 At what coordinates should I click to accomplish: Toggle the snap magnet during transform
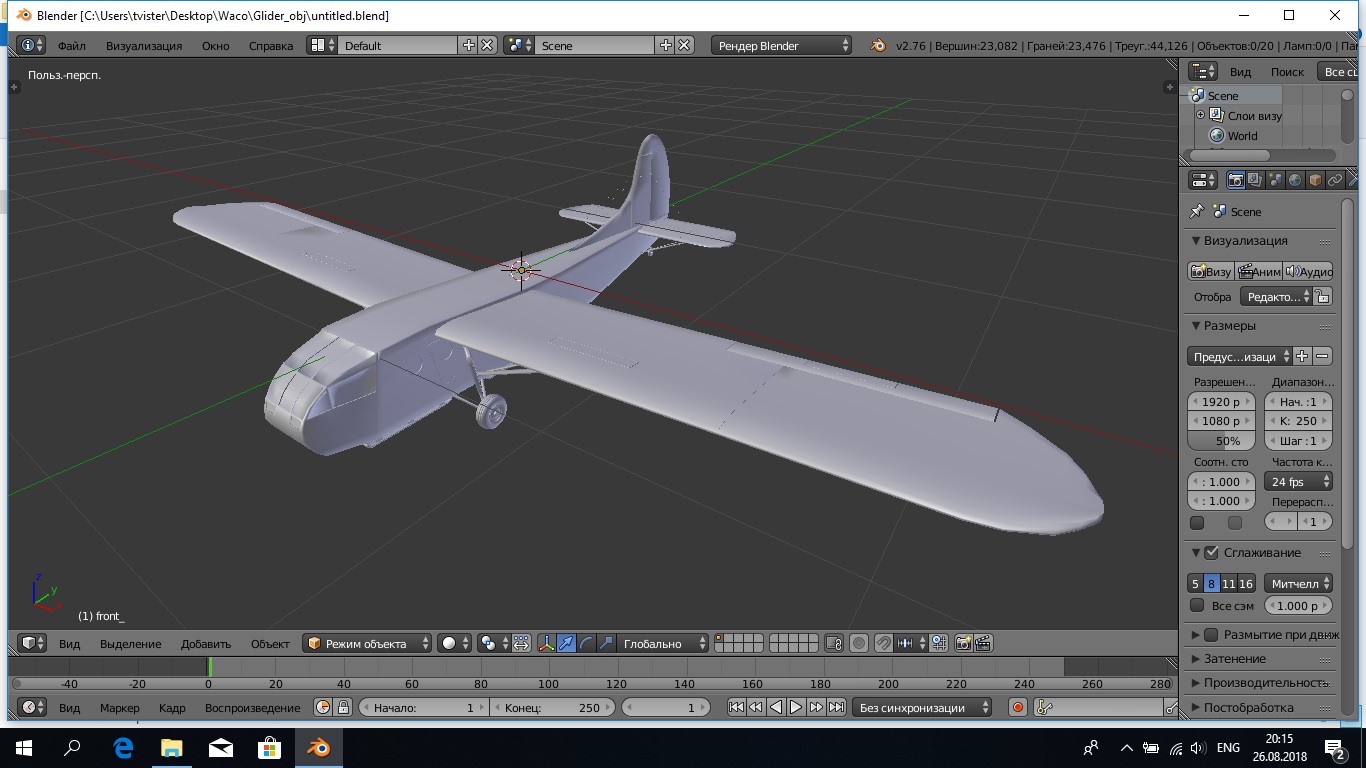tap(884, 643)
